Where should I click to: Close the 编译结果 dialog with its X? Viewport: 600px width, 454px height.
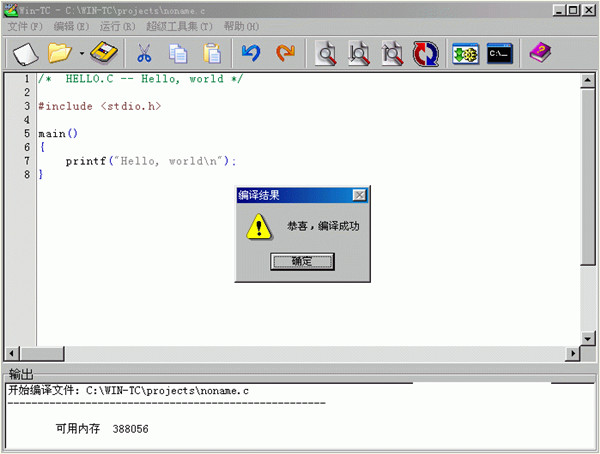click(x=359, y=196)
